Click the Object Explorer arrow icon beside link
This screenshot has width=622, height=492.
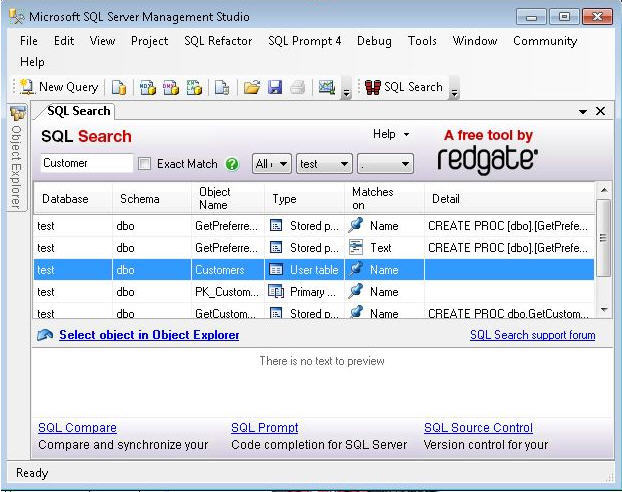[x=45, y=335]
